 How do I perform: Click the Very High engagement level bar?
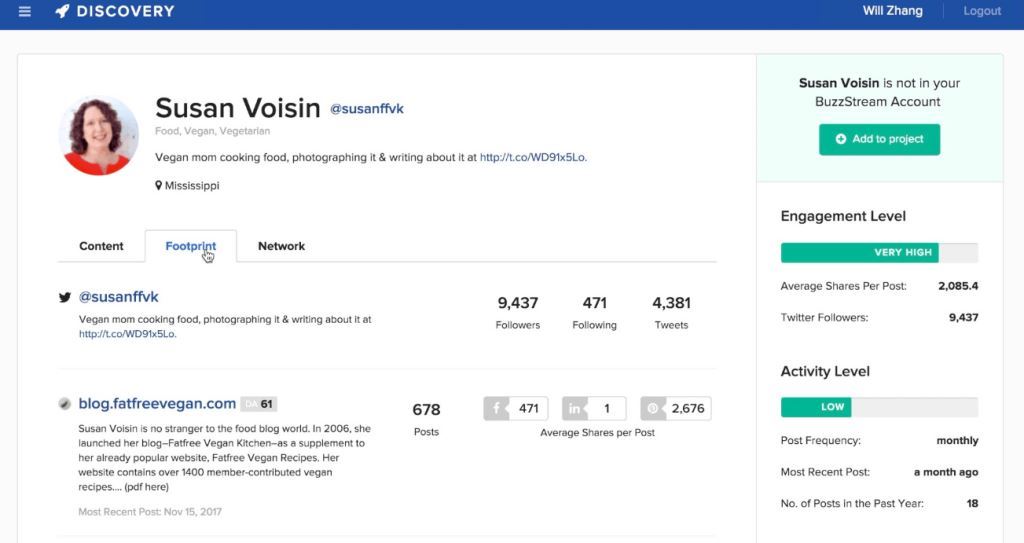(879, 253)
